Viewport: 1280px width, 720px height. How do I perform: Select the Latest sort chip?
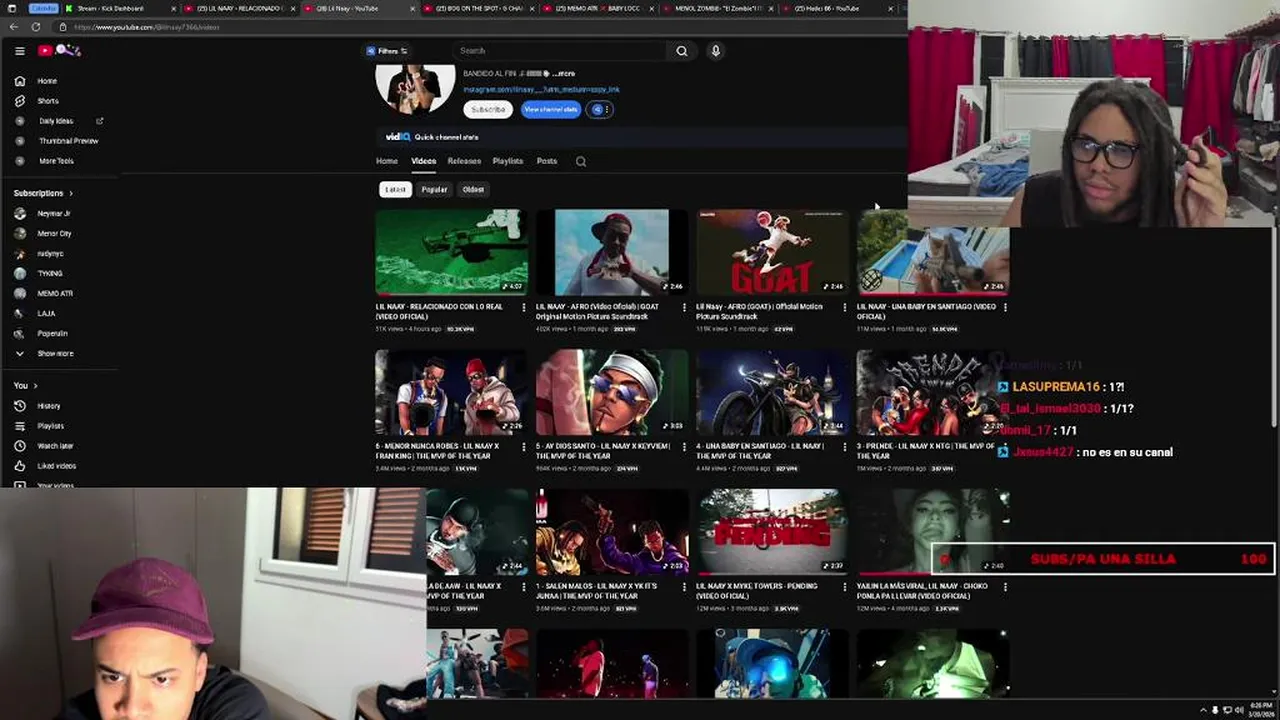(396, 189)
